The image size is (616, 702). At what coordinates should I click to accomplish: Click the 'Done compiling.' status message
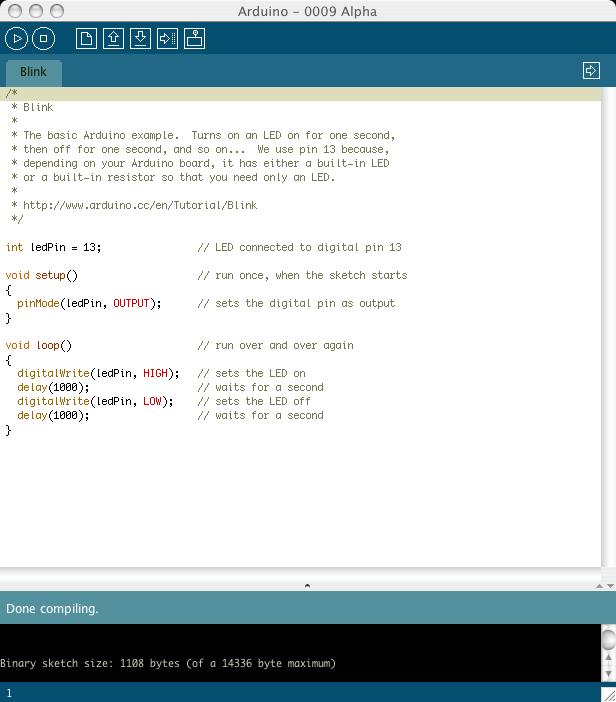52,609
